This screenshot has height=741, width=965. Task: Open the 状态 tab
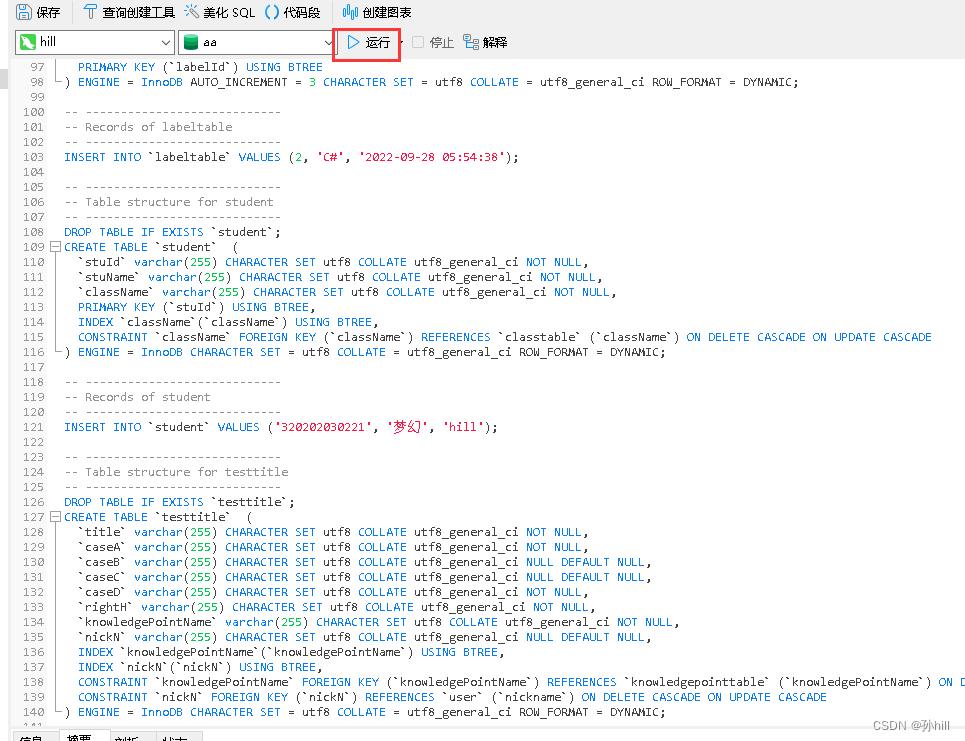point(175,738)
